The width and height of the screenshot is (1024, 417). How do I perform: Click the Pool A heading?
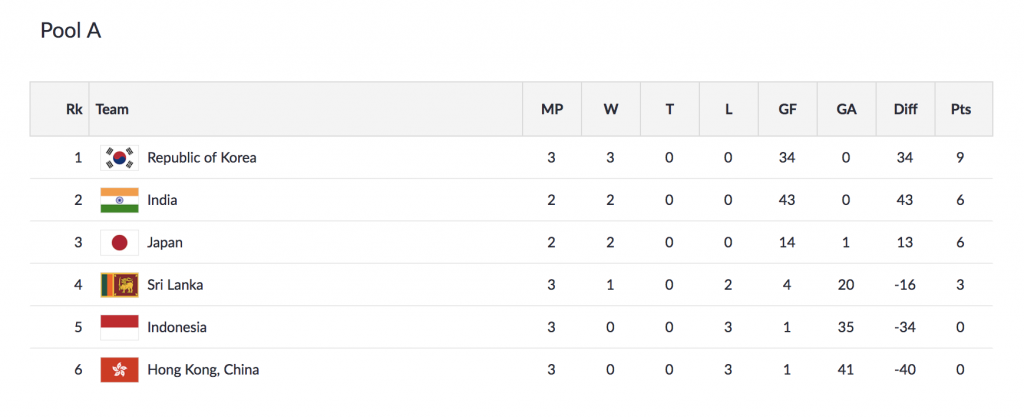[x=70, y=31]
